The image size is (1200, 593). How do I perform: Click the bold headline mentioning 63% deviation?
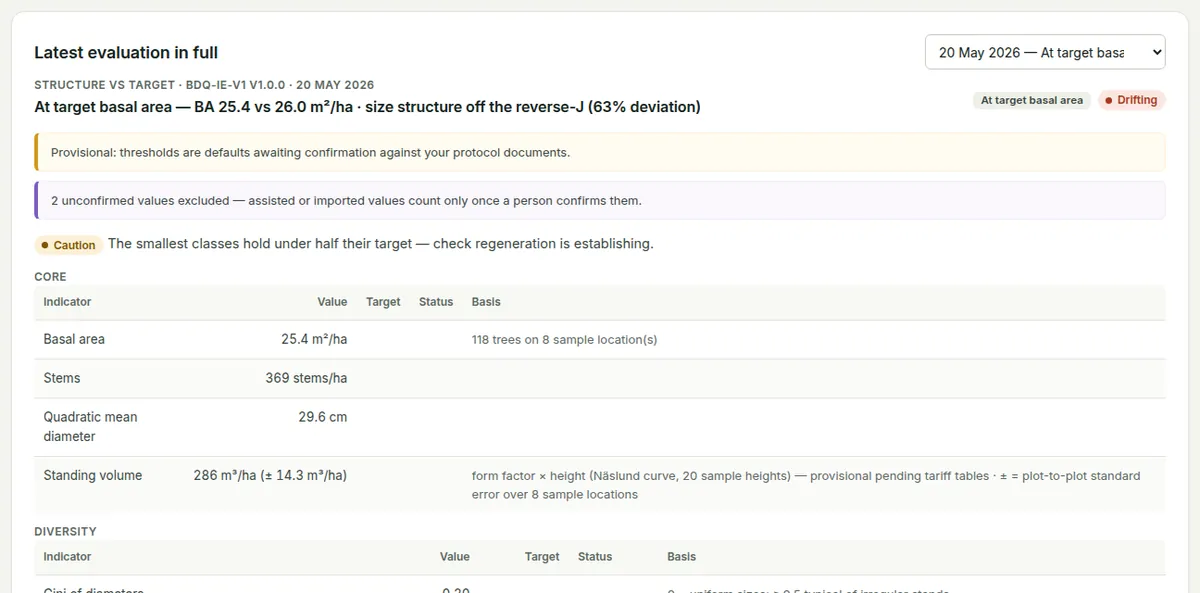367,107
